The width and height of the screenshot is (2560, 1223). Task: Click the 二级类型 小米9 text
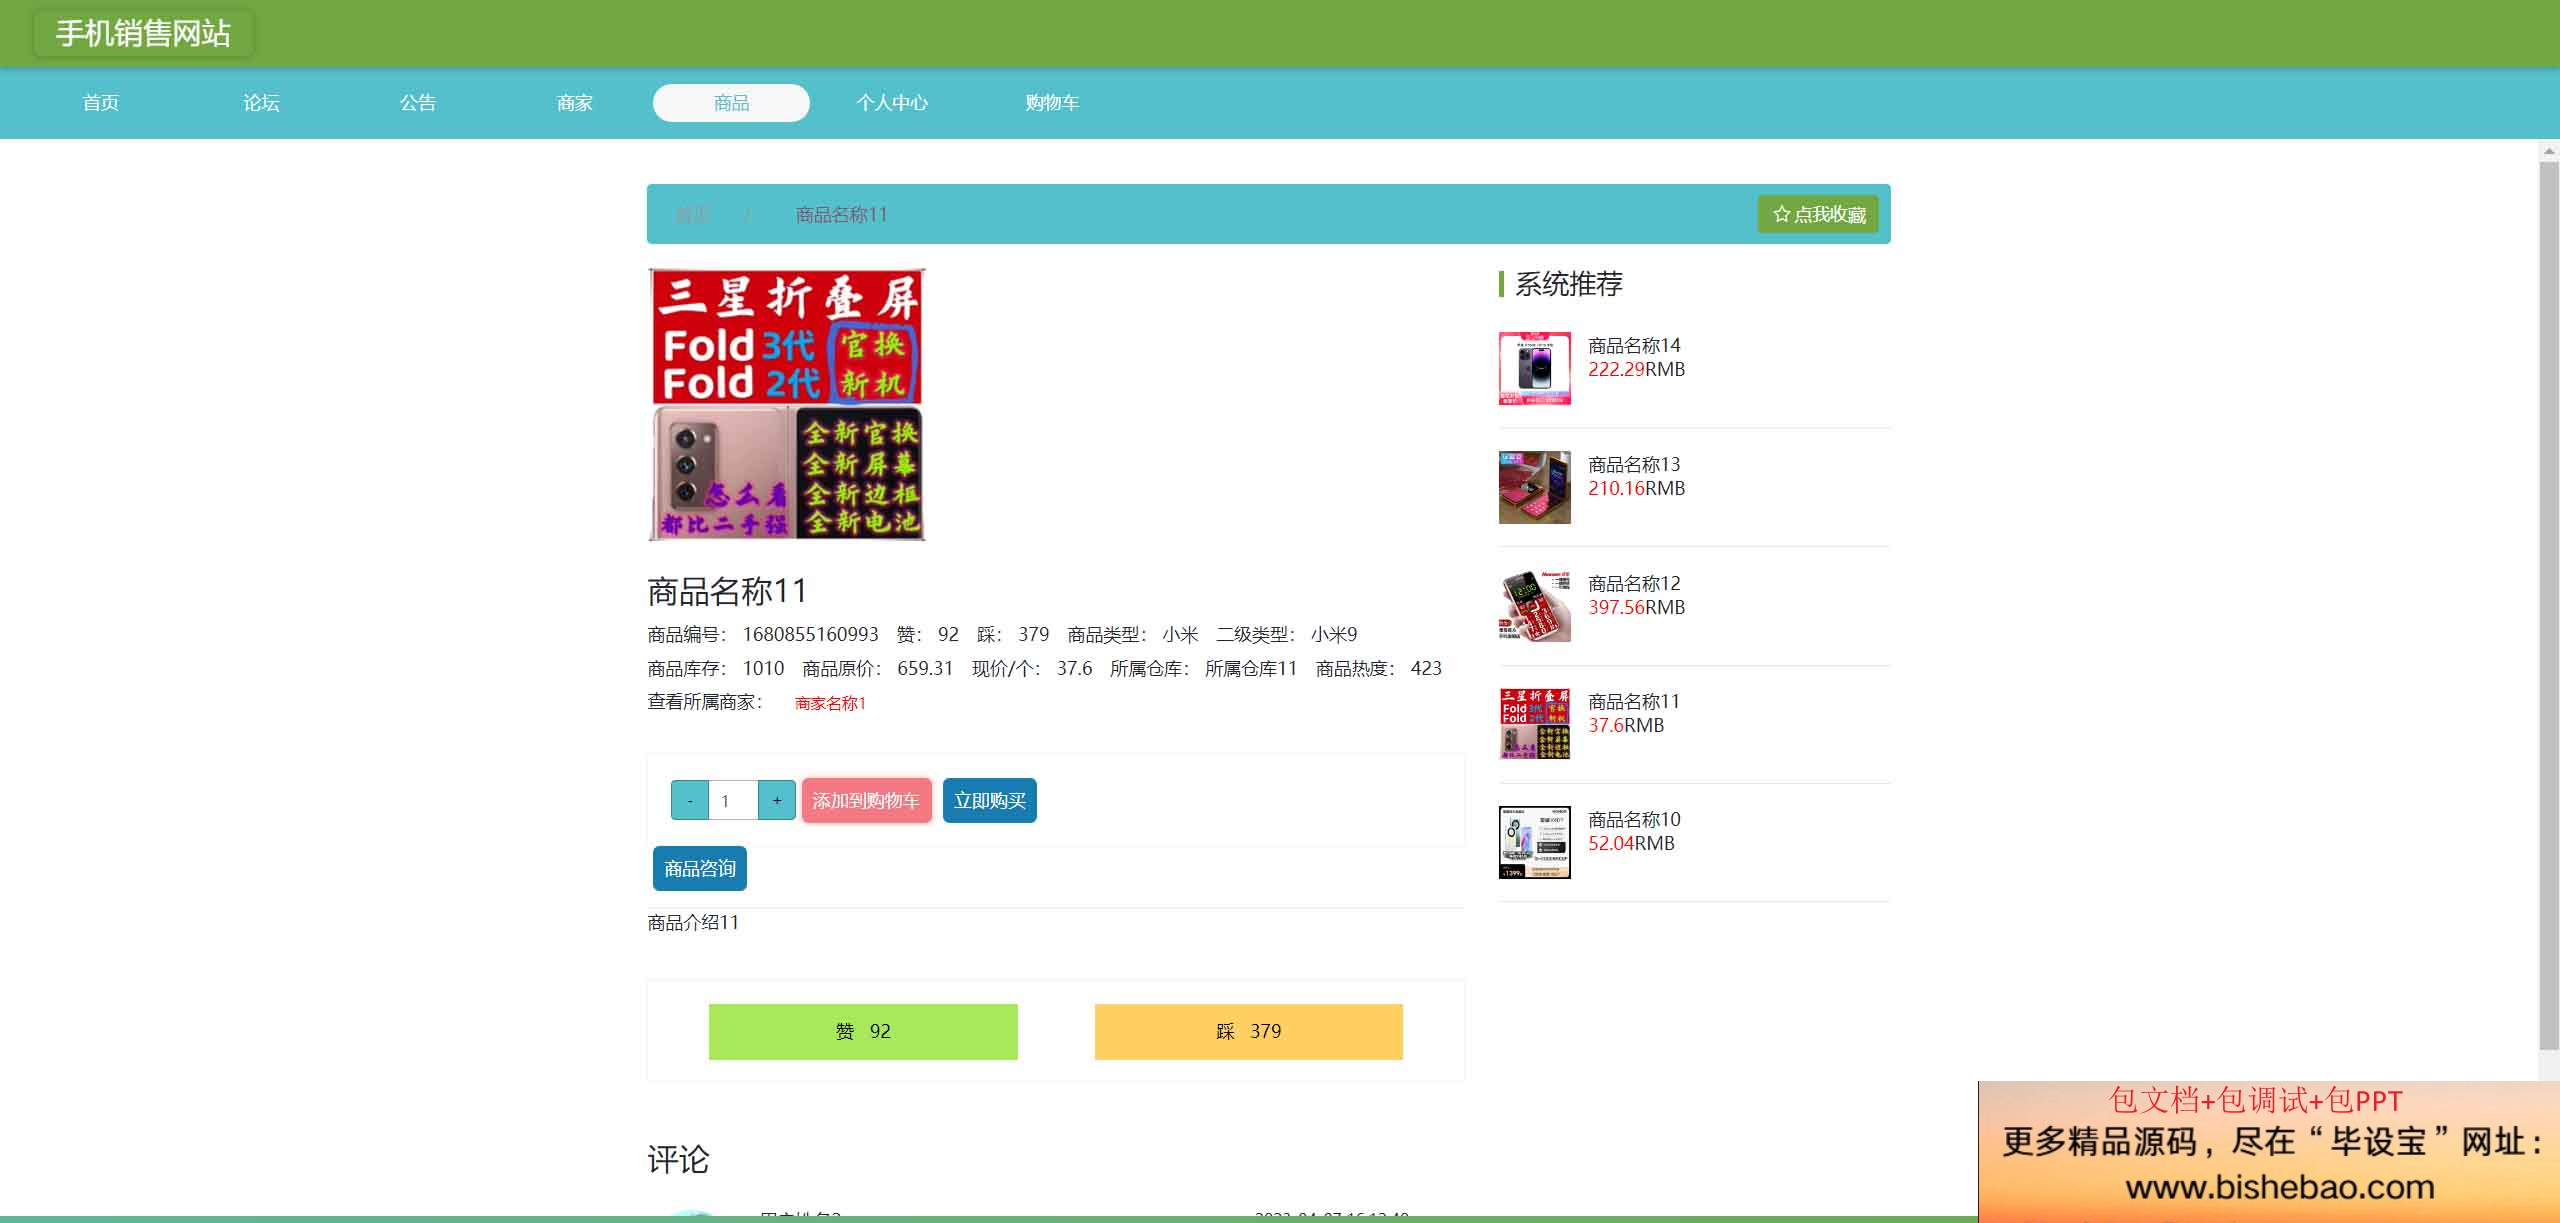coord(1286,634)
